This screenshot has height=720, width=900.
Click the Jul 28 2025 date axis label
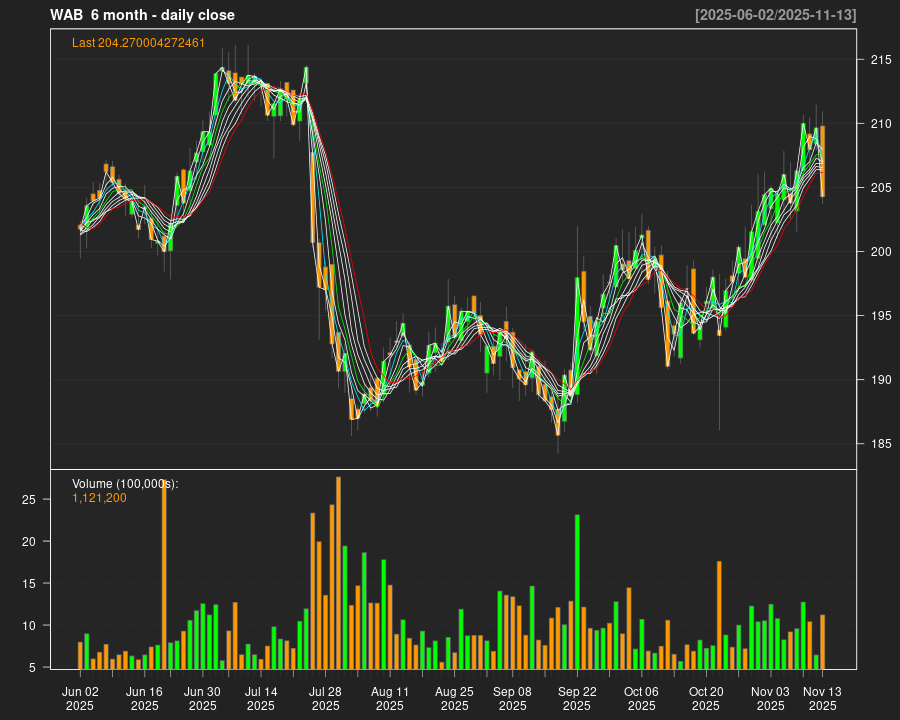pos(325,698)
